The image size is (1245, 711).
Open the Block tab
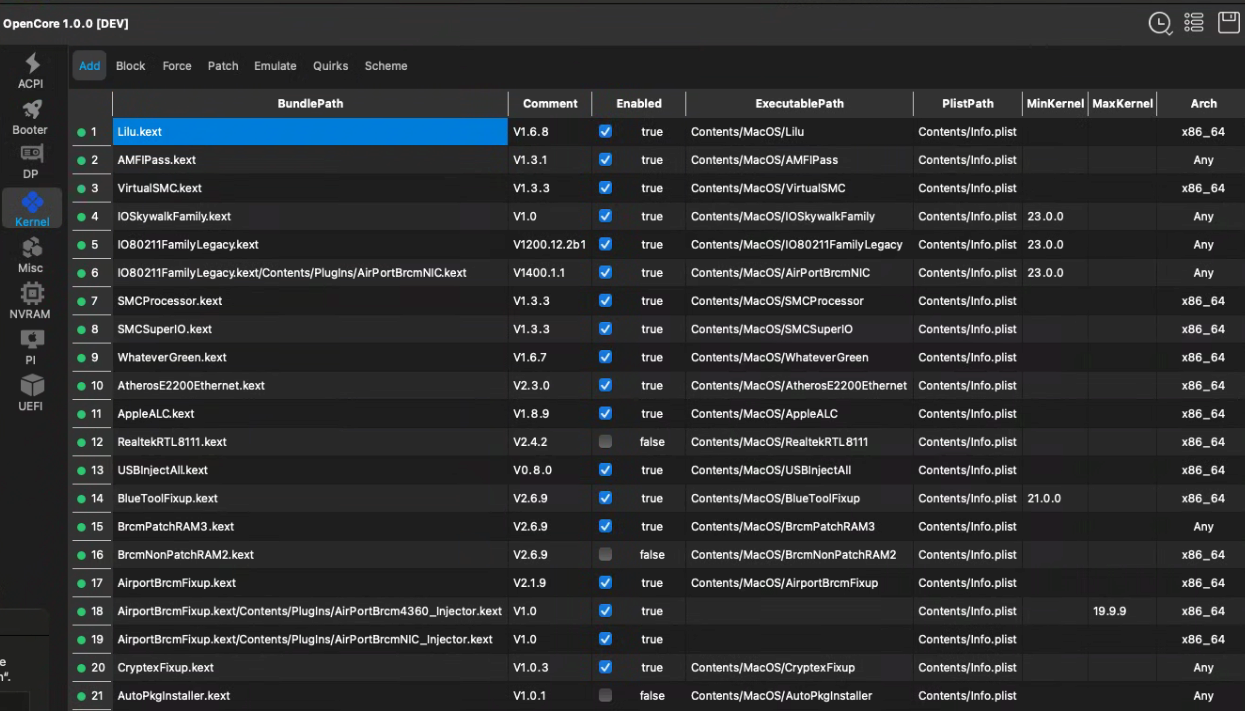click(130, 66)
